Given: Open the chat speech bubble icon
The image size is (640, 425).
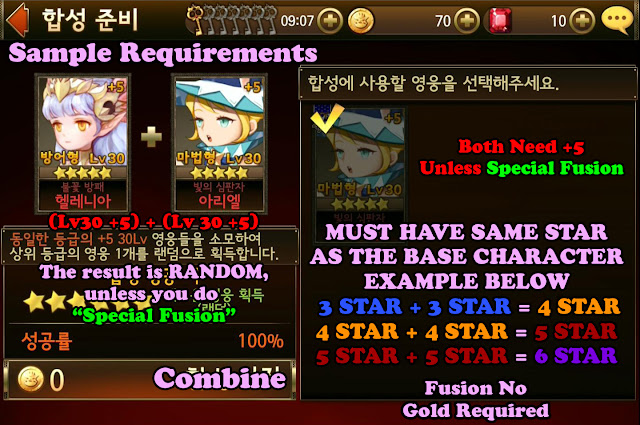Looking at the screenshot, I should [618, 20].
